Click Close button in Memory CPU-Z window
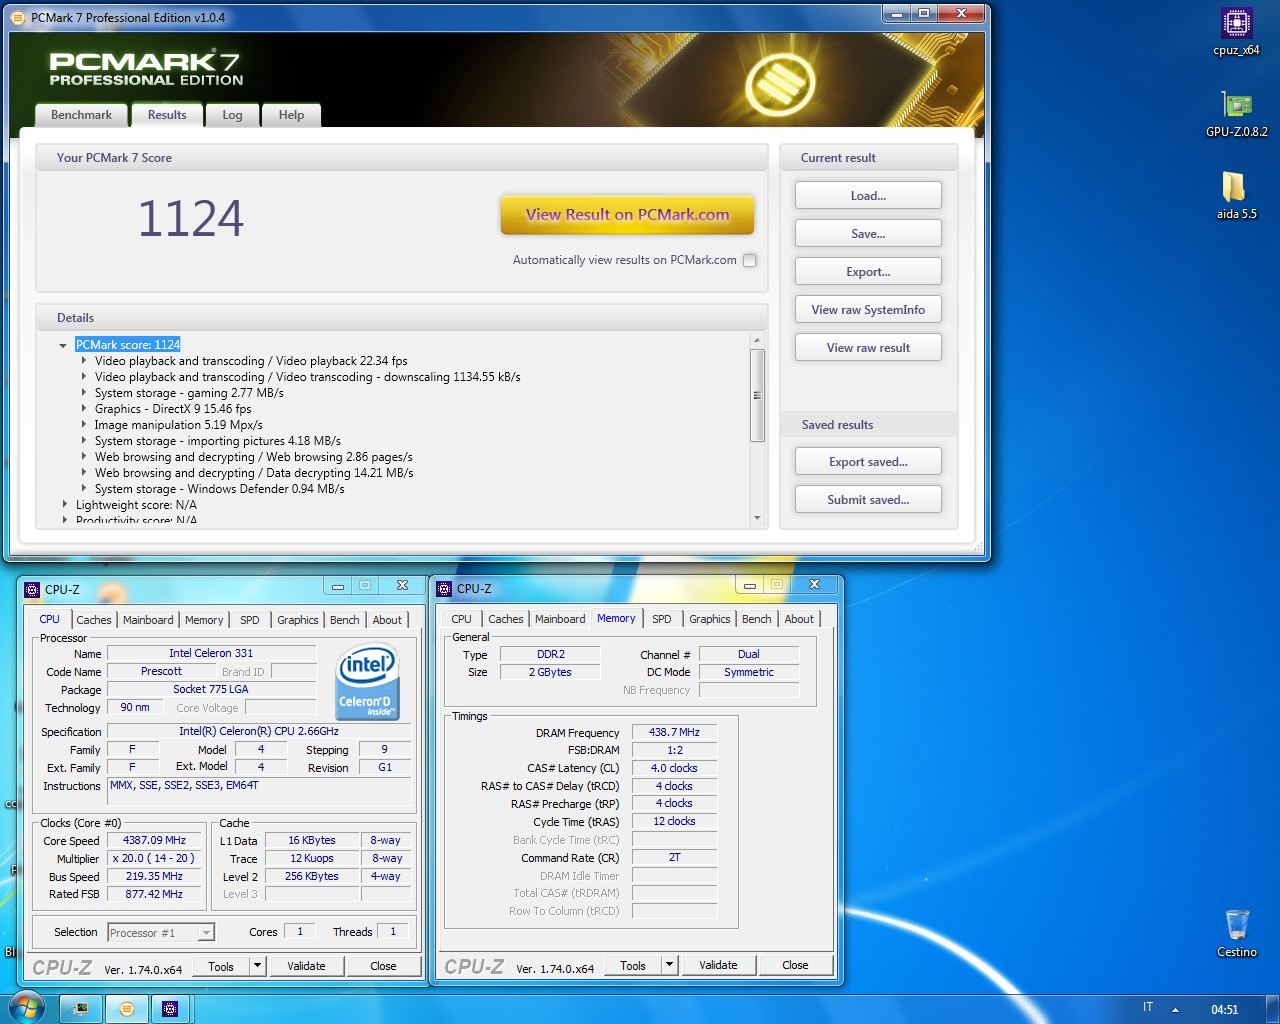The height and width of the screenshot is (1024, 1280). [795, 965]
